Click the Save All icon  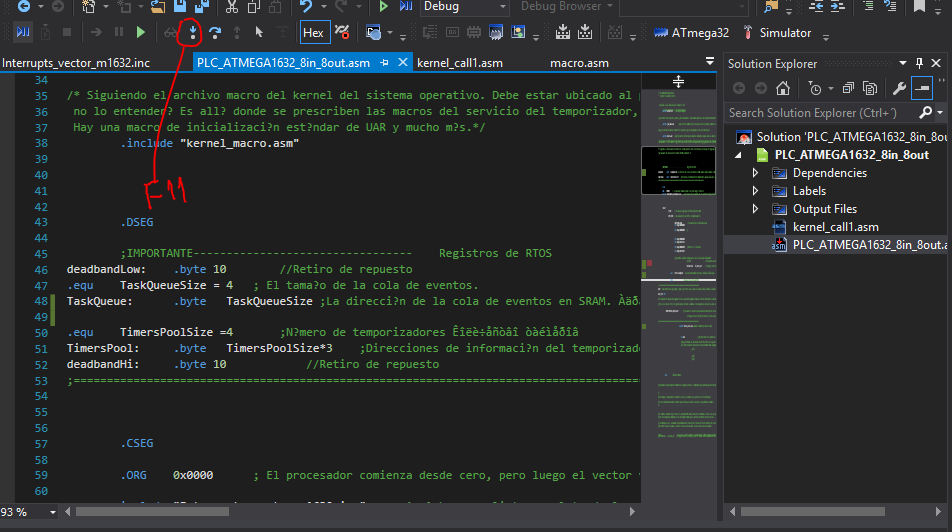tap(202, 6)
